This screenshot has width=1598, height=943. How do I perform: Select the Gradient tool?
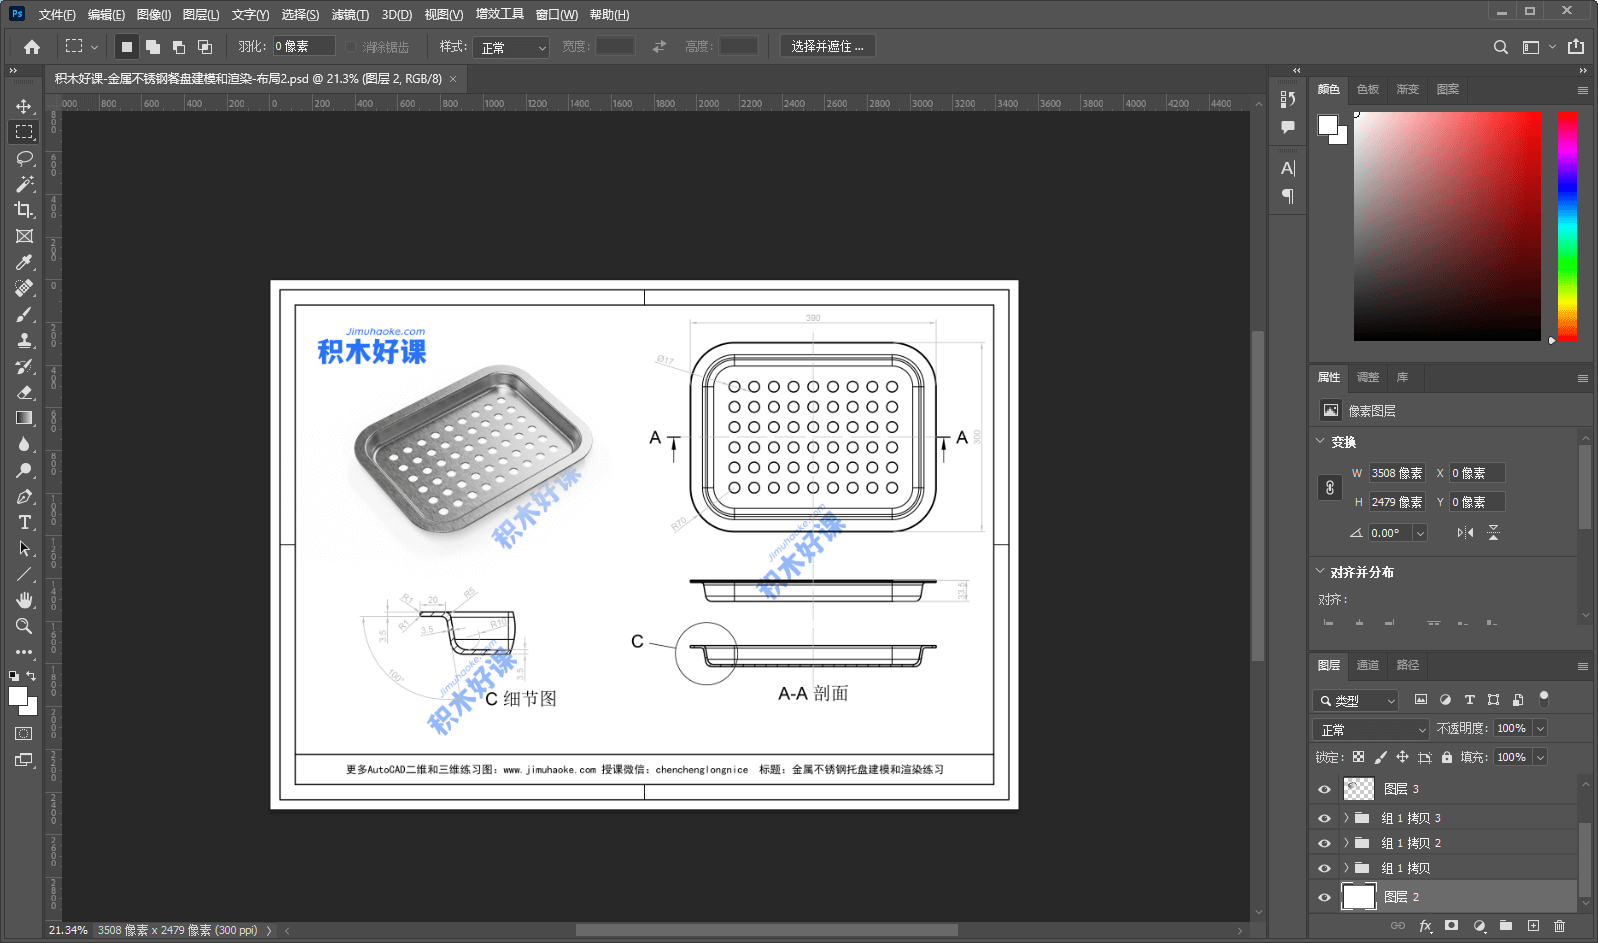pyautogui.click(x=24, y=418)
